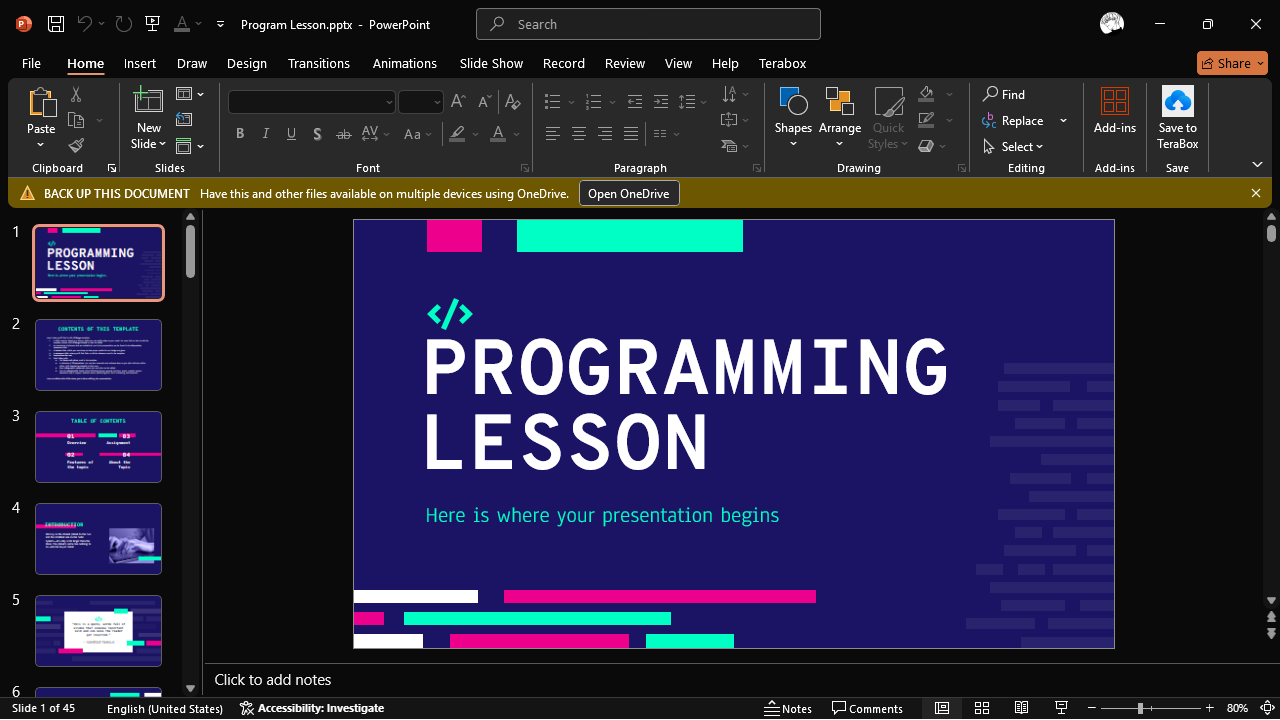Expand the Slide Layout dropdown

pyautogui.click(x=190, y=94)
